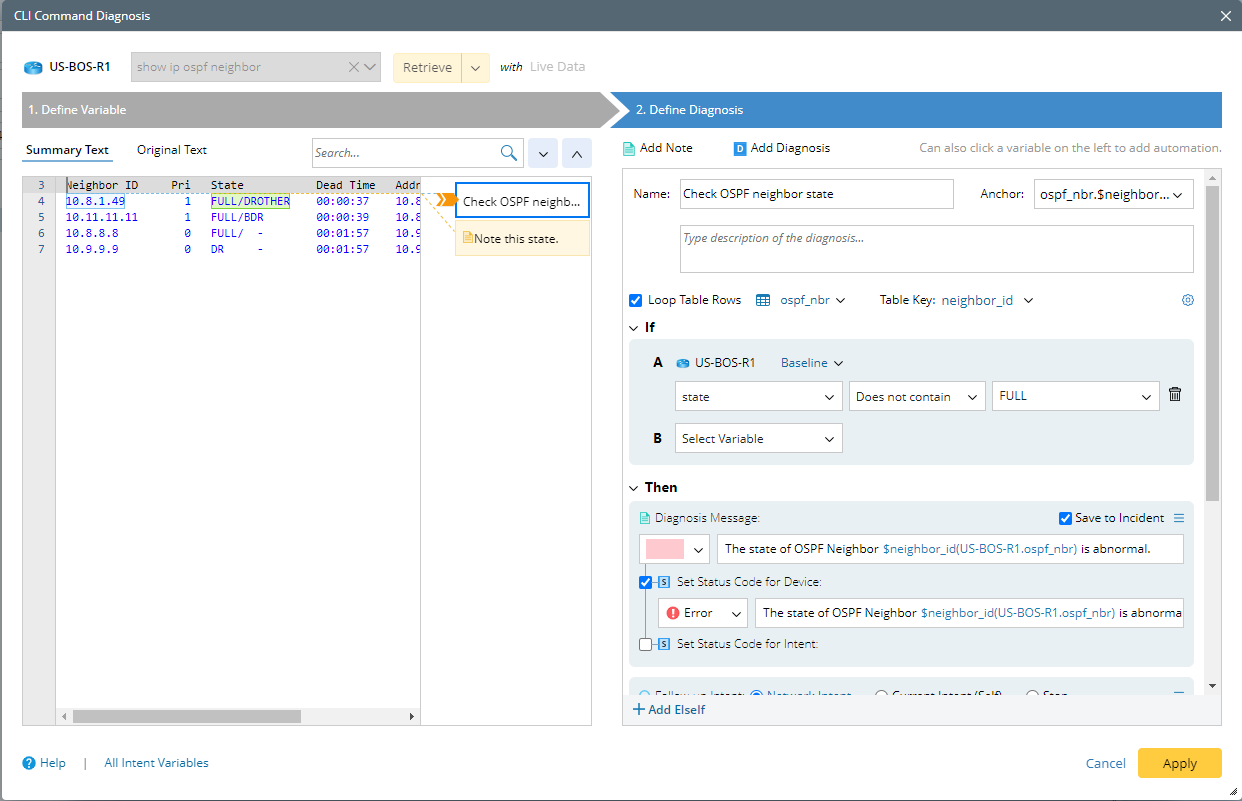
Task: Toggle the Loop Table Rows checkbox
Action: click(x=635, y=300)
